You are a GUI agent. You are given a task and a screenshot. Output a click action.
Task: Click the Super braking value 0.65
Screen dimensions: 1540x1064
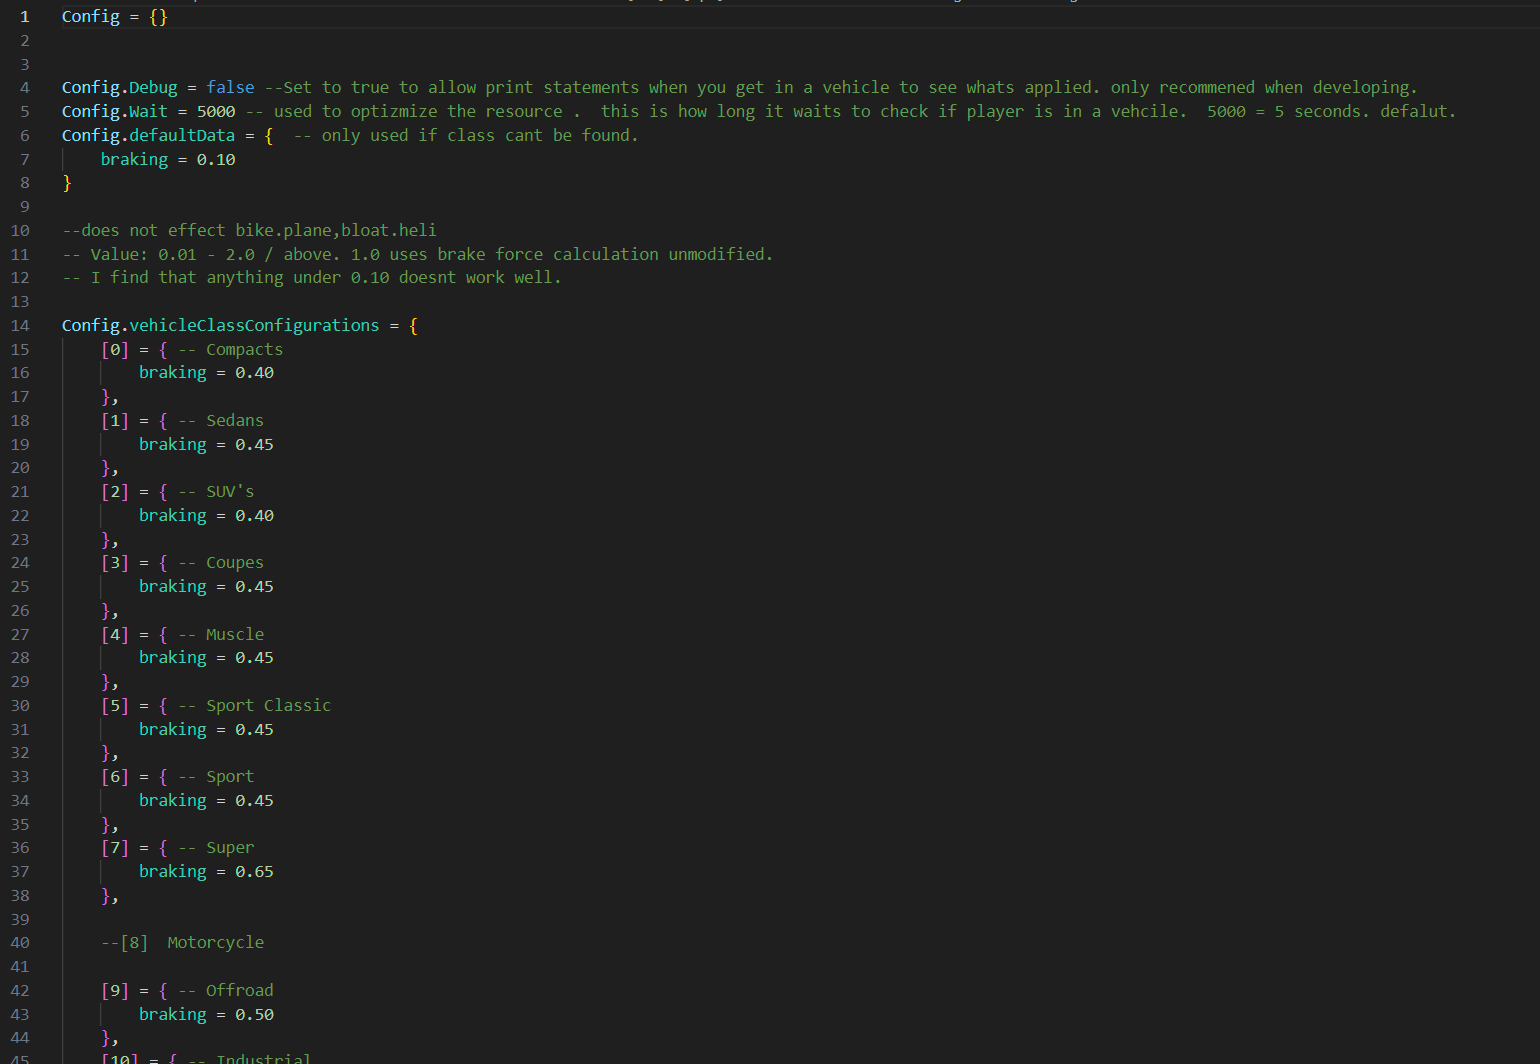tap(254, 872)
